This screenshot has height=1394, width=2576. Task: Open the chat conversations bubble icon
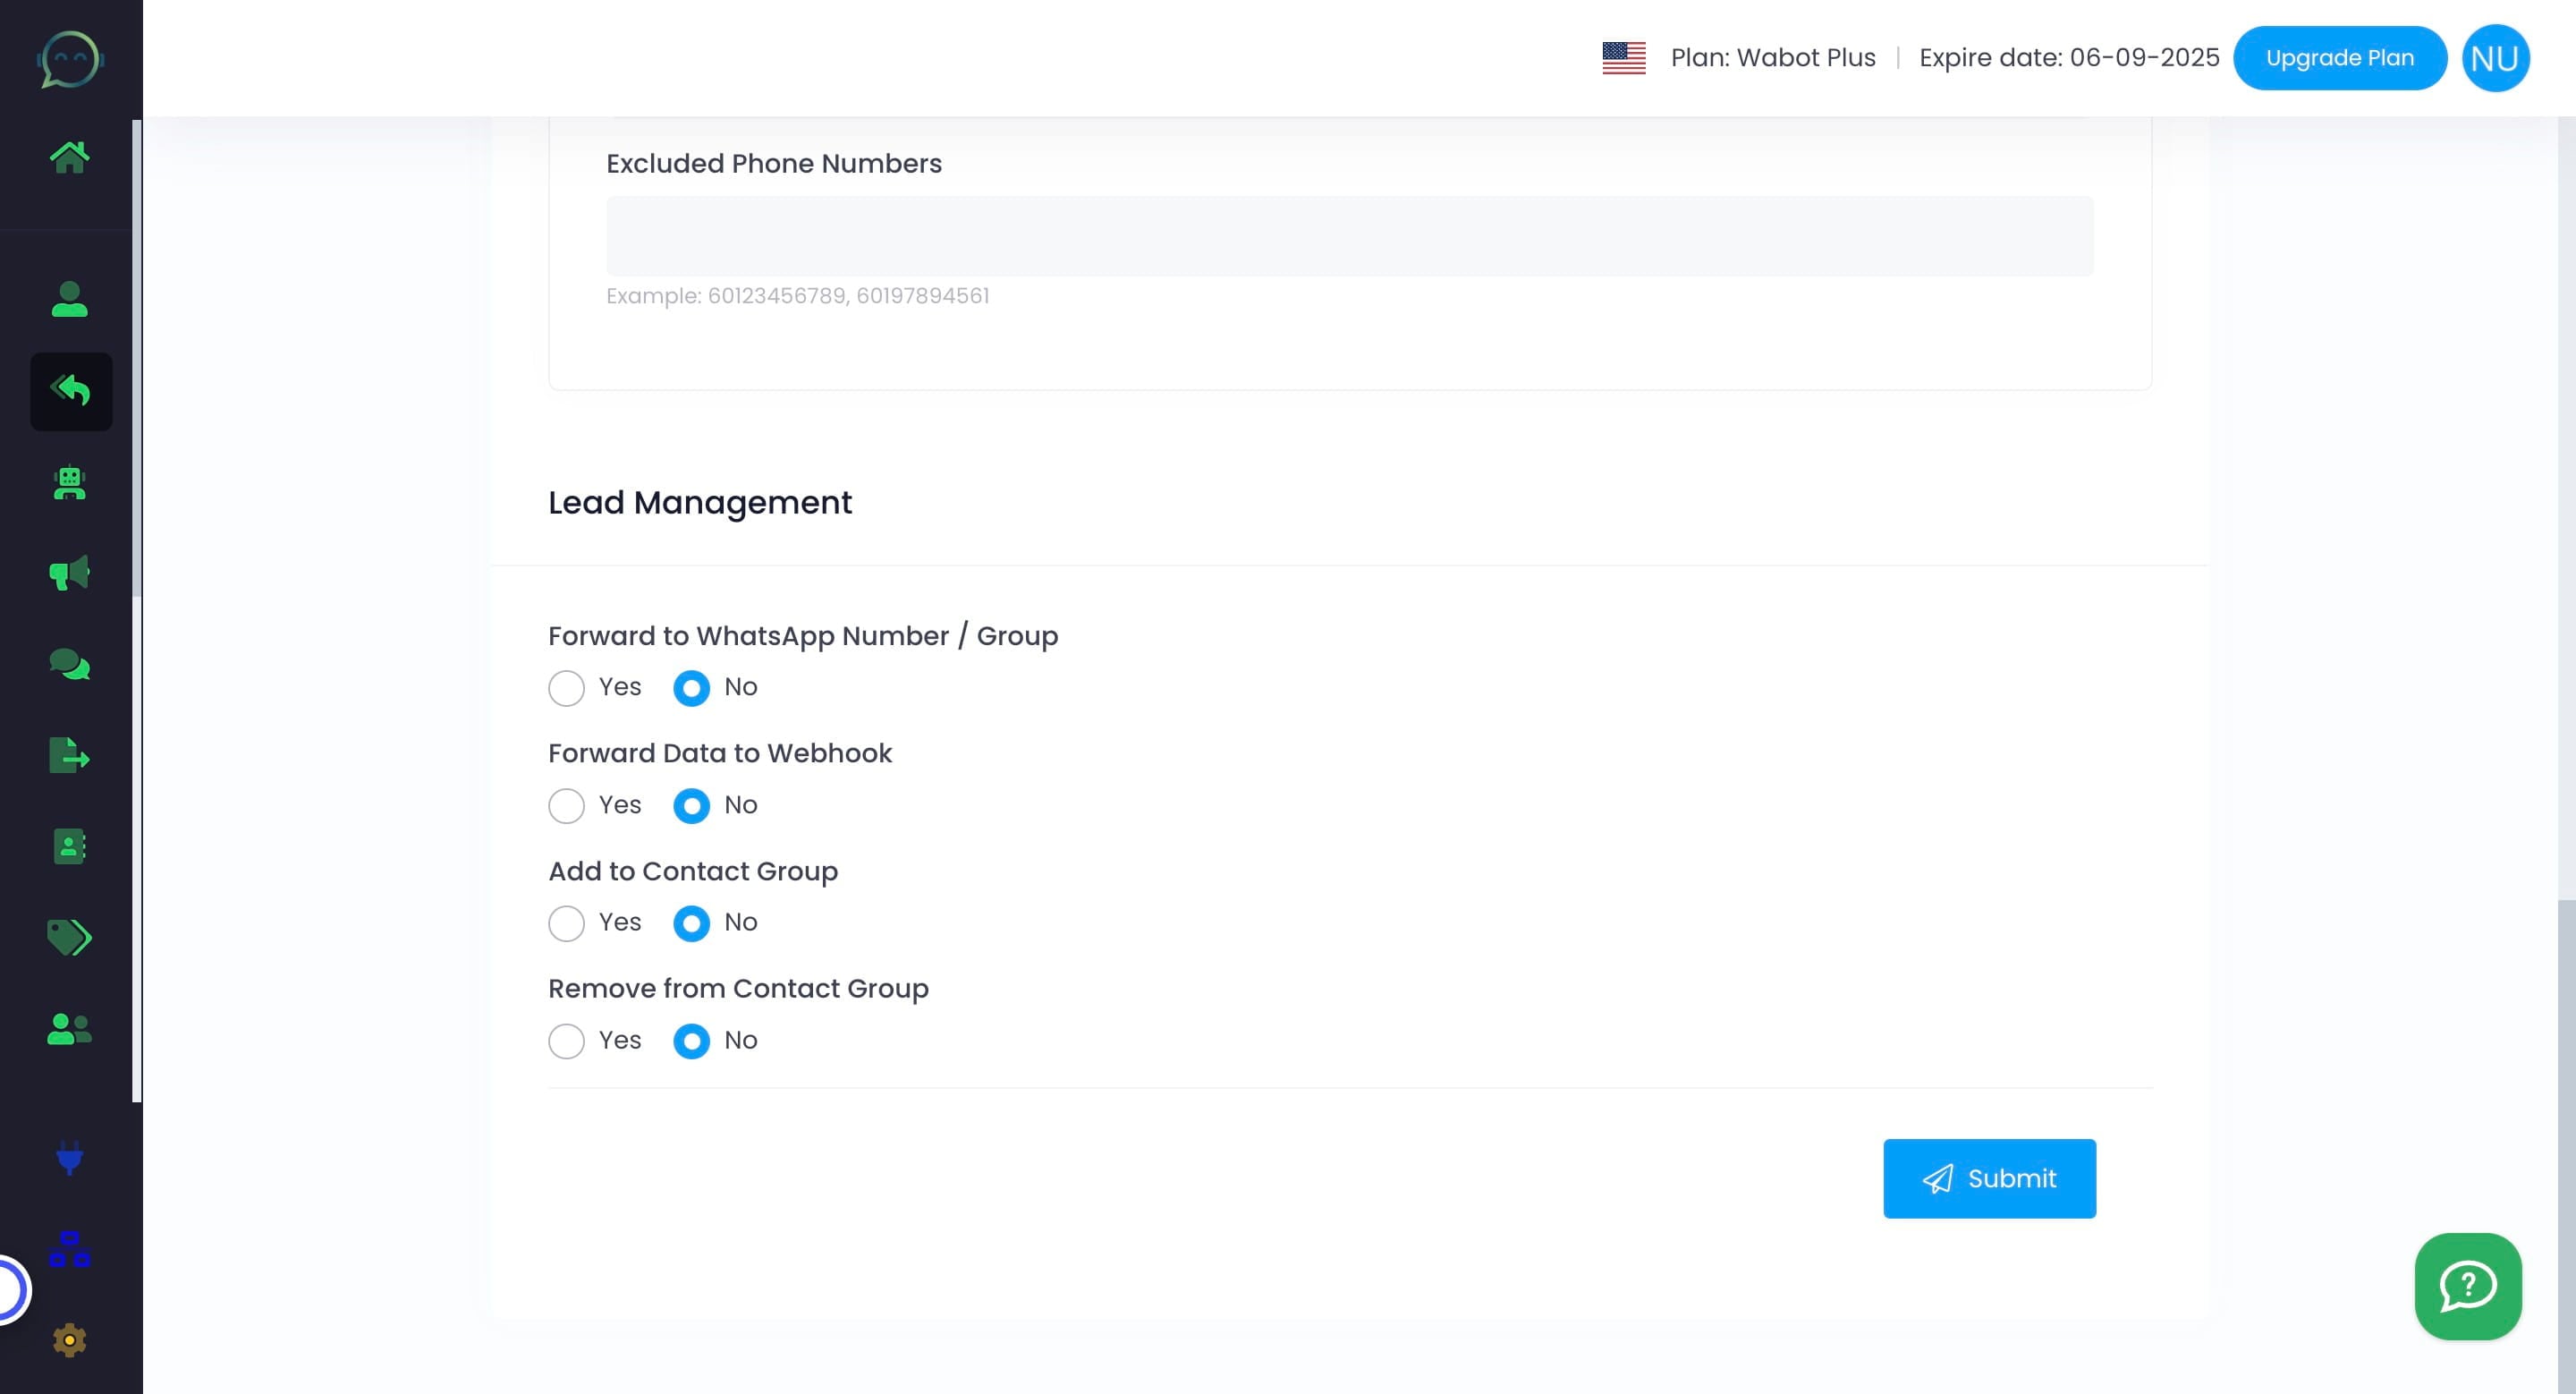coord(69,664)
